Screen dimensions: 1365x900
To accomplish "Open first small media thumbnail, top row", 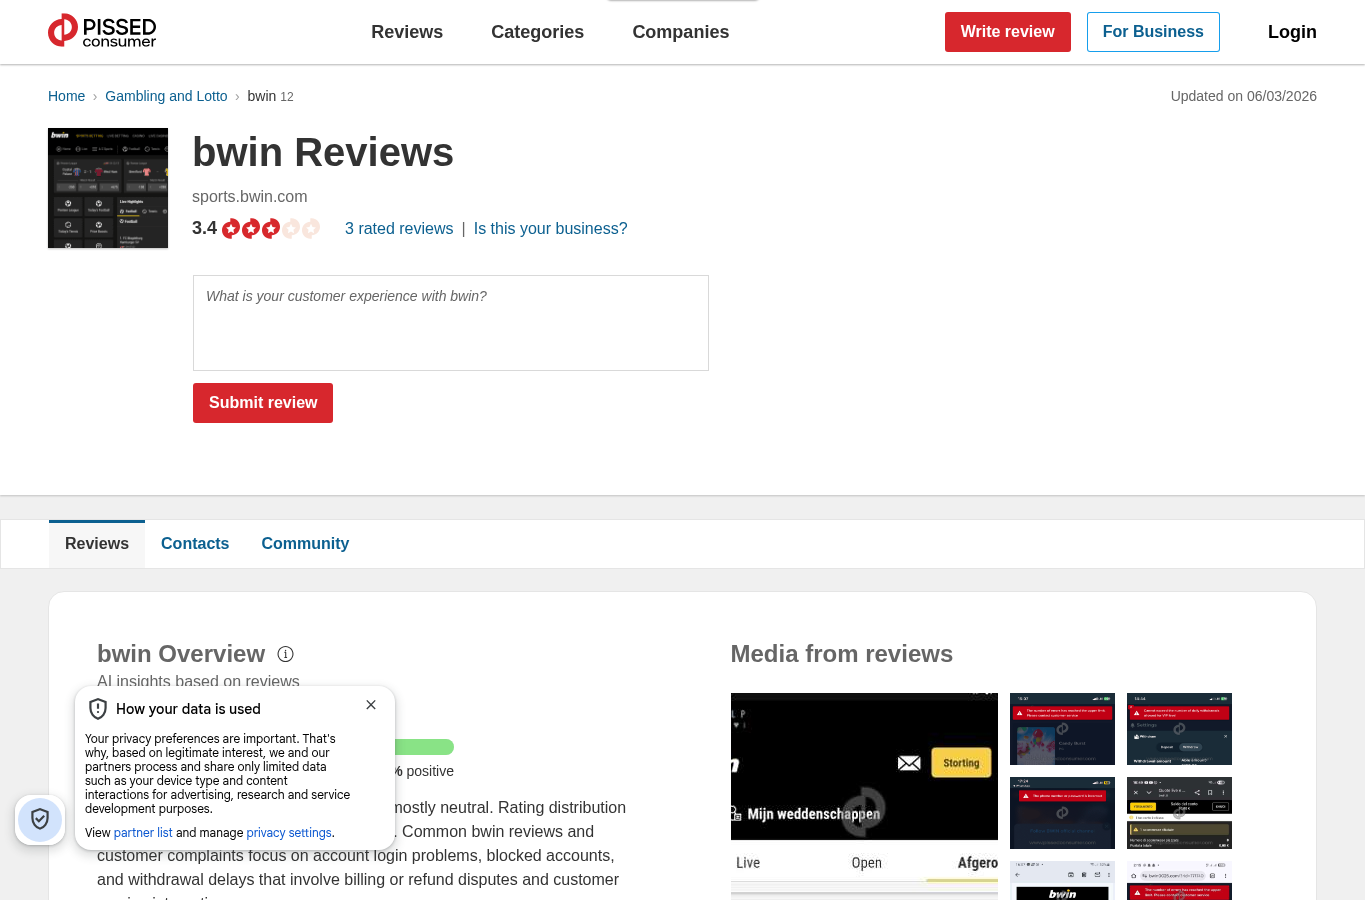I will (x=1062, y=729).
